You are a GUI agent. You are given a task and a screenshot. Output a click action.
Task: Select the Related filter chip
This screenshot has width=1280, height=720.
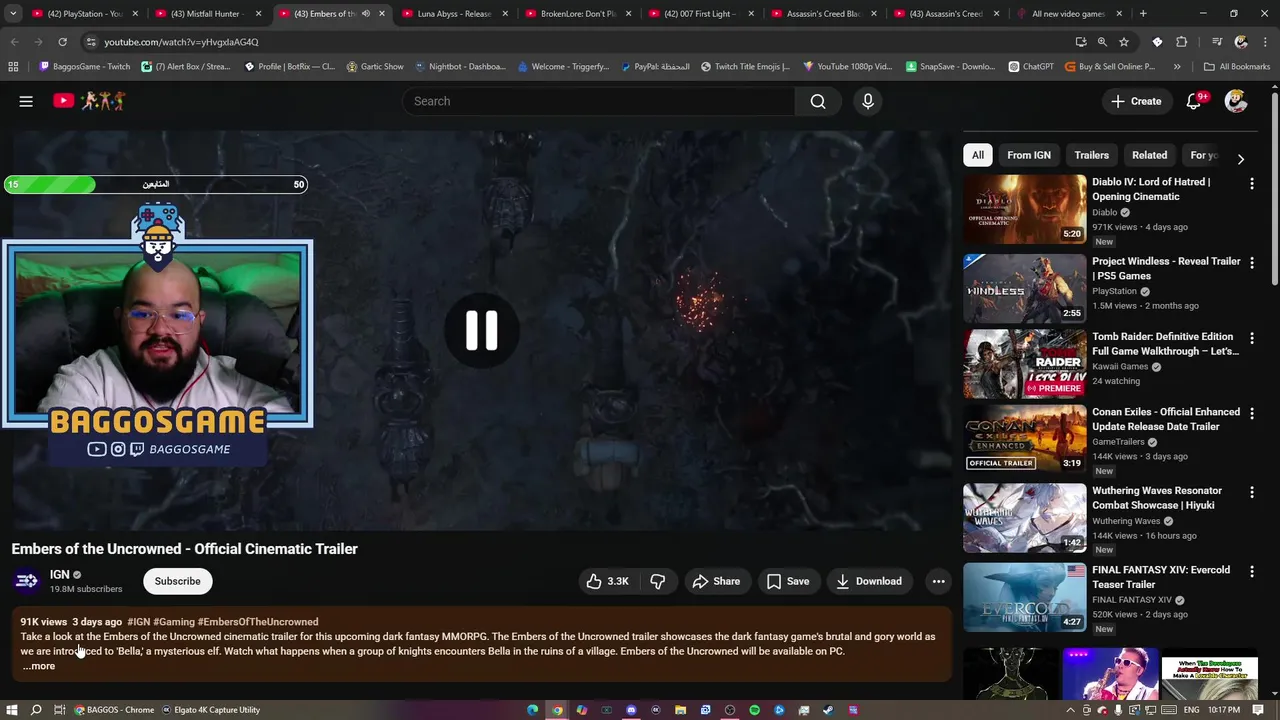(x=1149, y=155)
